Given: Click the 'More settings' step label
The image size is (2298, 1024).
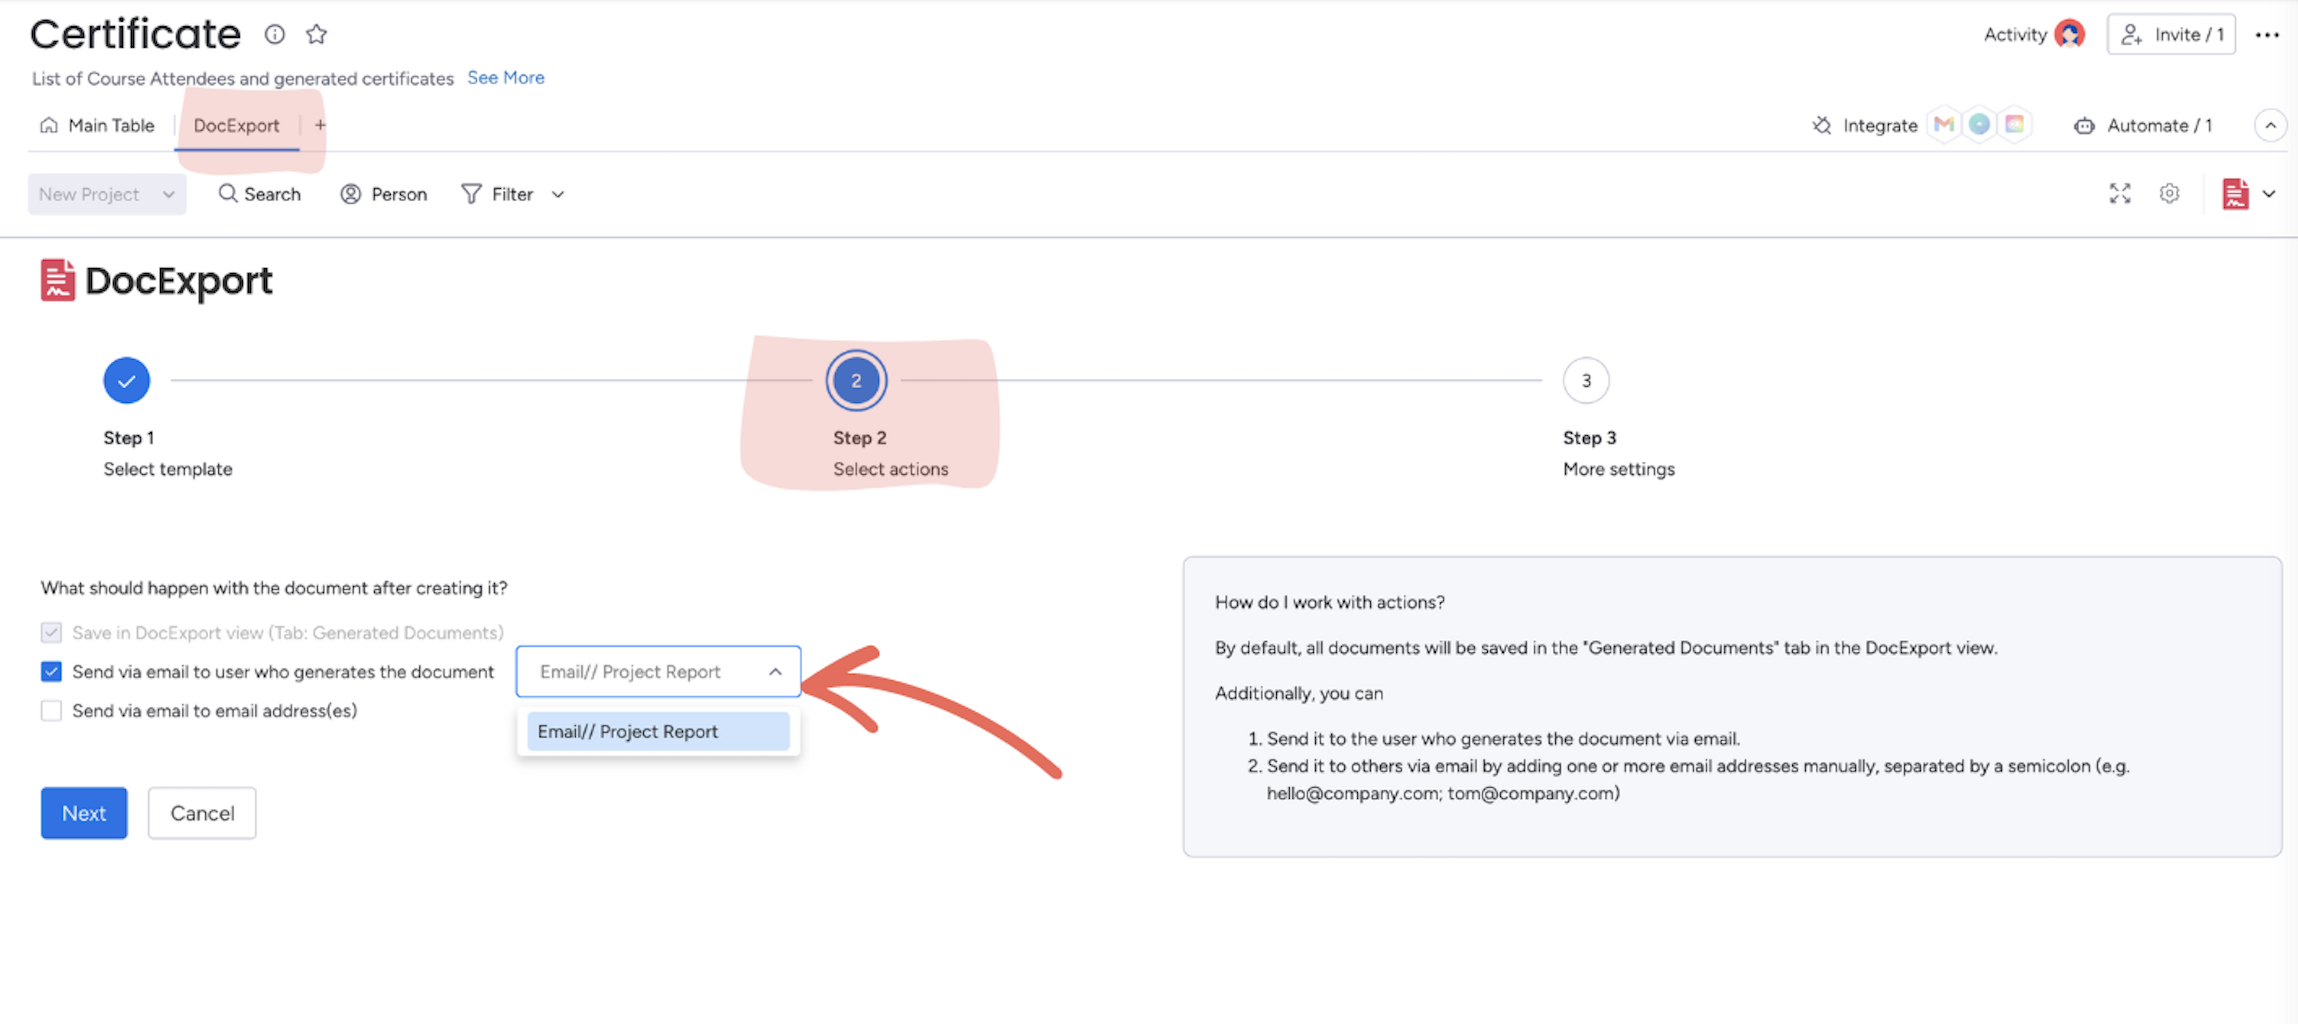Looking at the screenshot, I should pyautogui.click(x=1619, y=469).
